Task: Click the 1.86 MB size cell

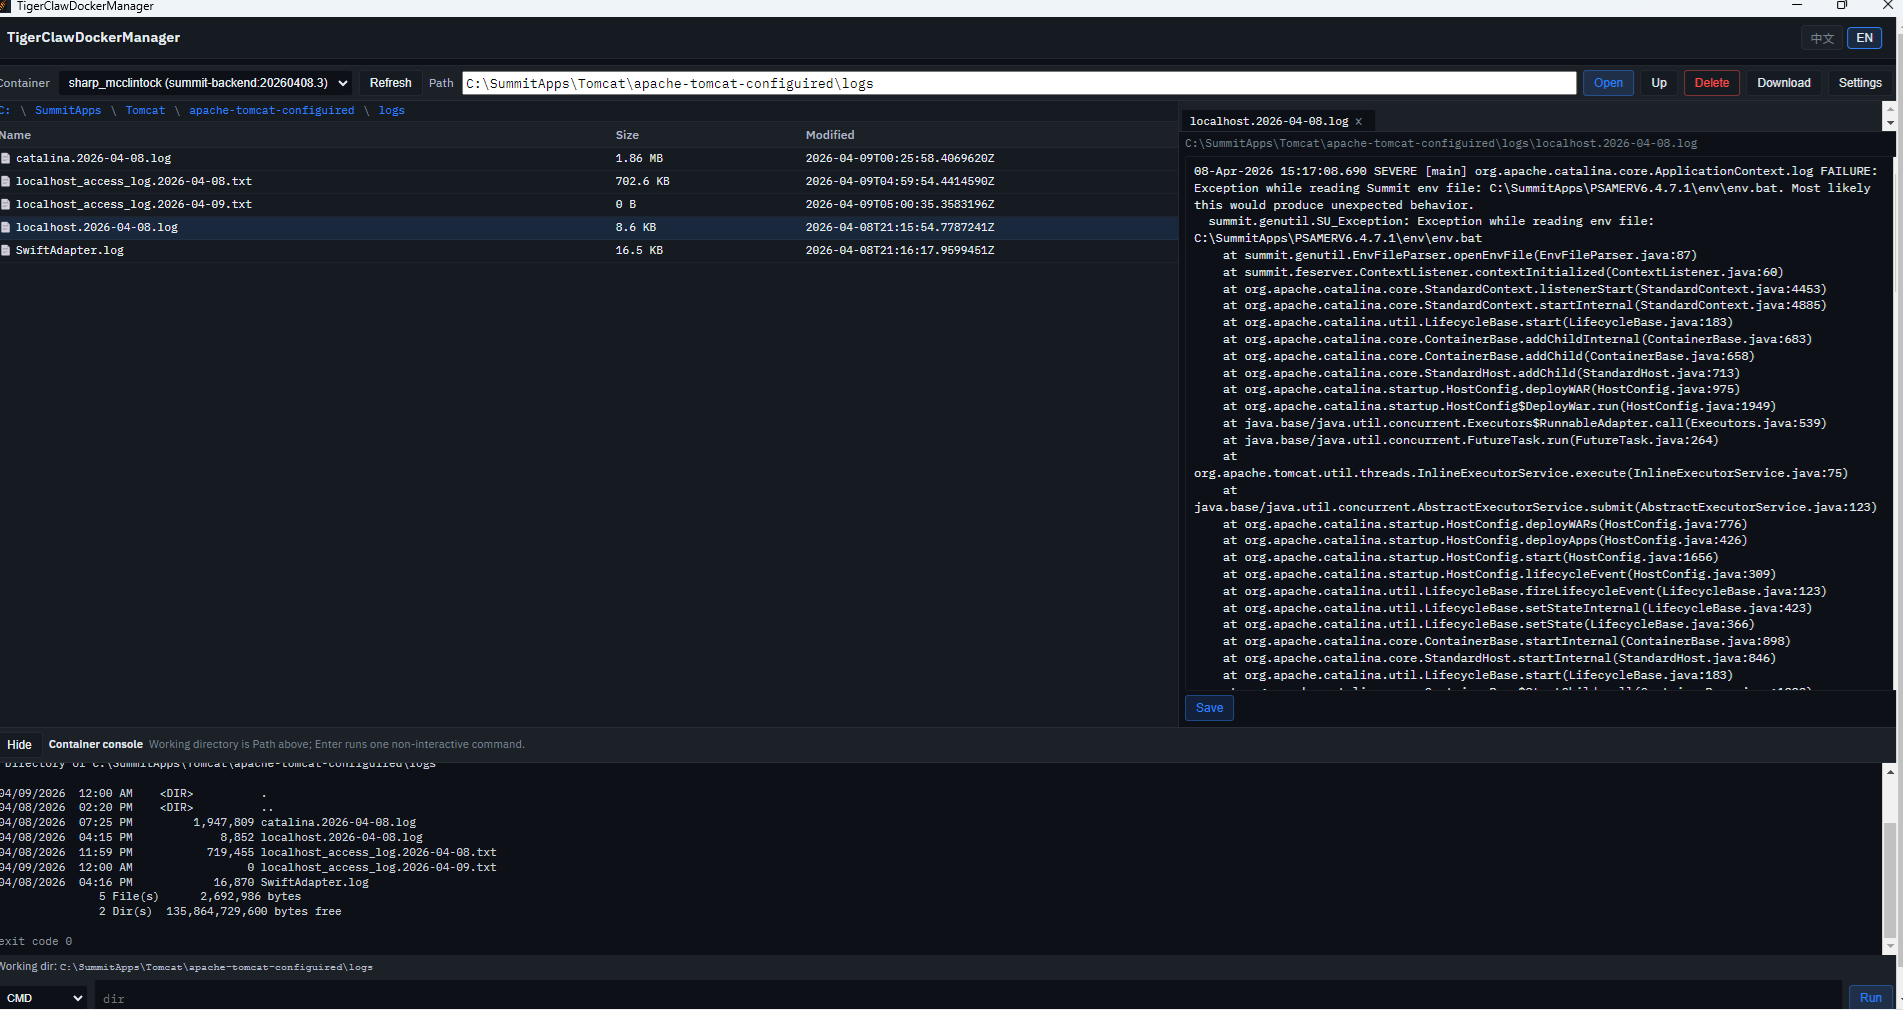Action: coord(639,158)
